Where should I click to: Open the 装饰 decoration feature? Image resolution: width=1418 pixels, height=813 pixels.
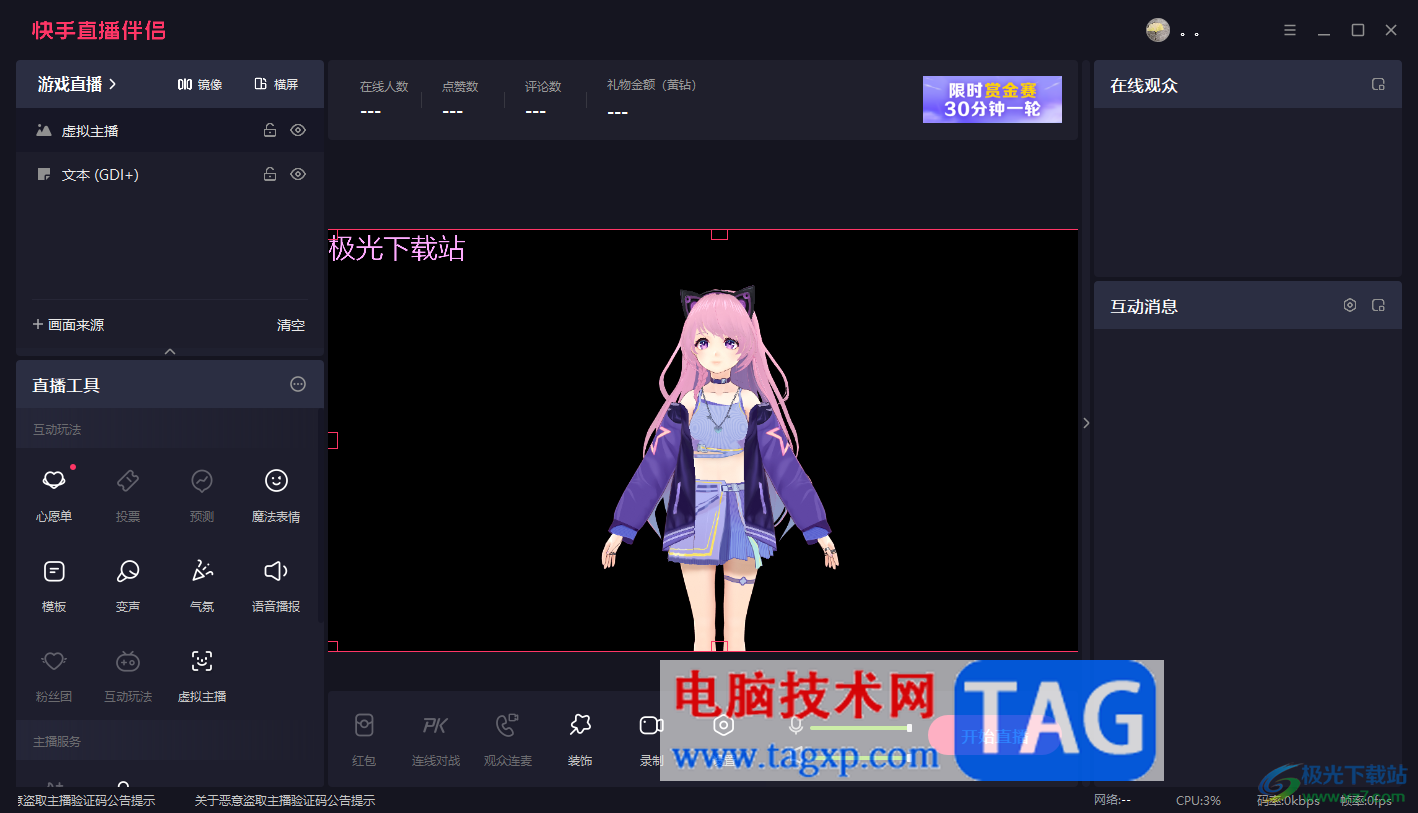pos(580,739)
